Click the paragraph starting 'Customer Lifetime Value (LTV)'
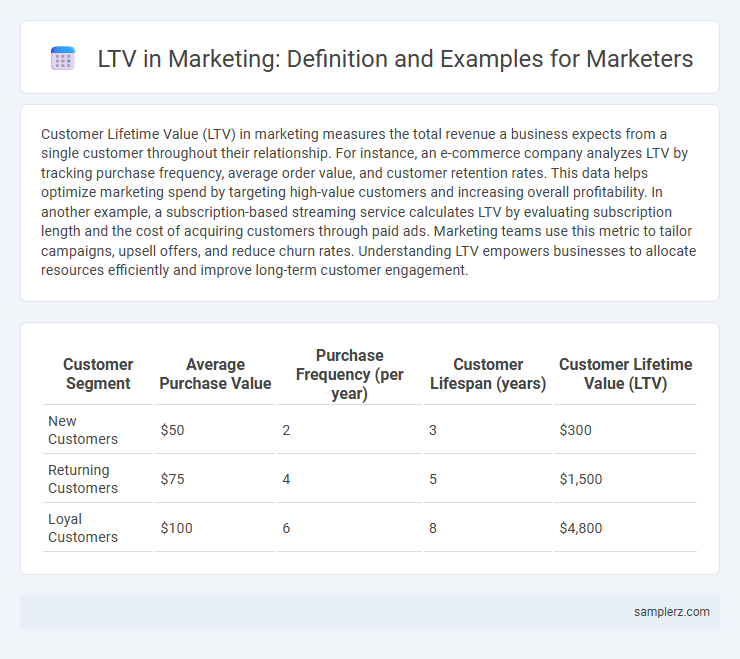 (368, 202)
